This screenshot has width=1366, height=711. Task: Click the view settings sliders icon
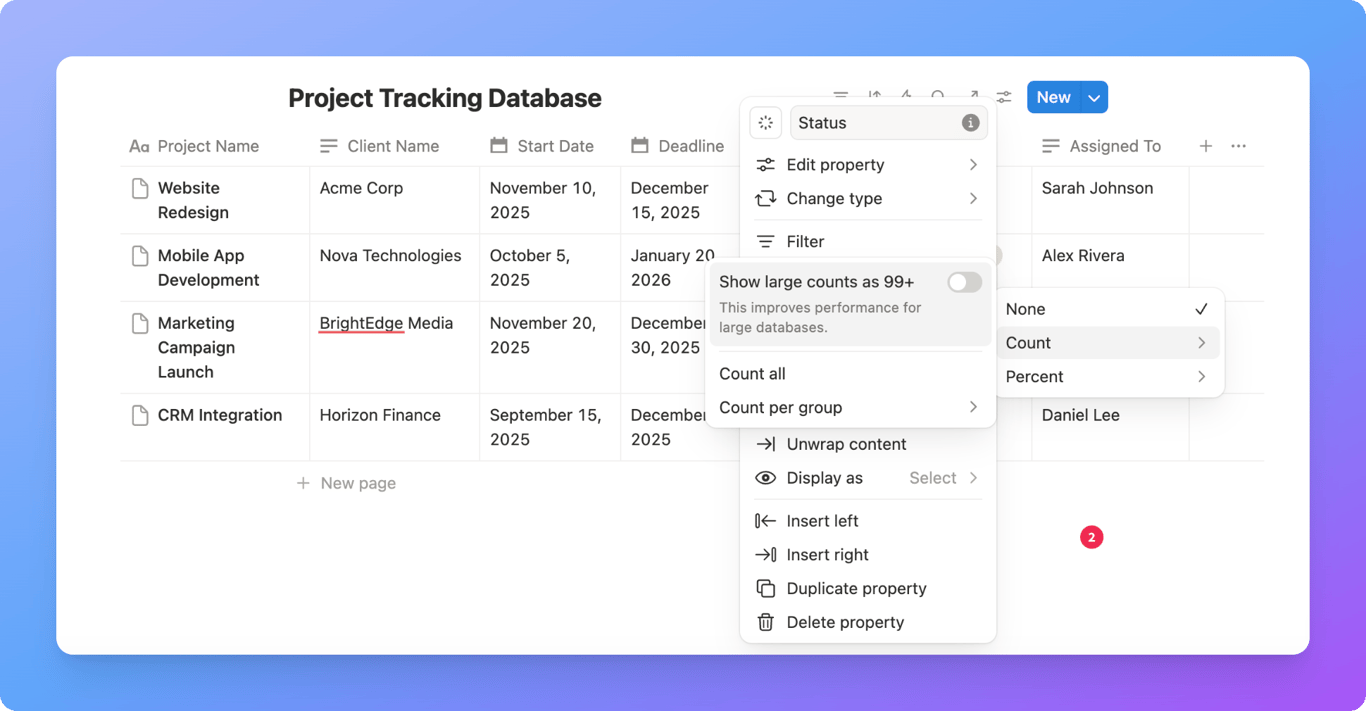point(1004,96)
